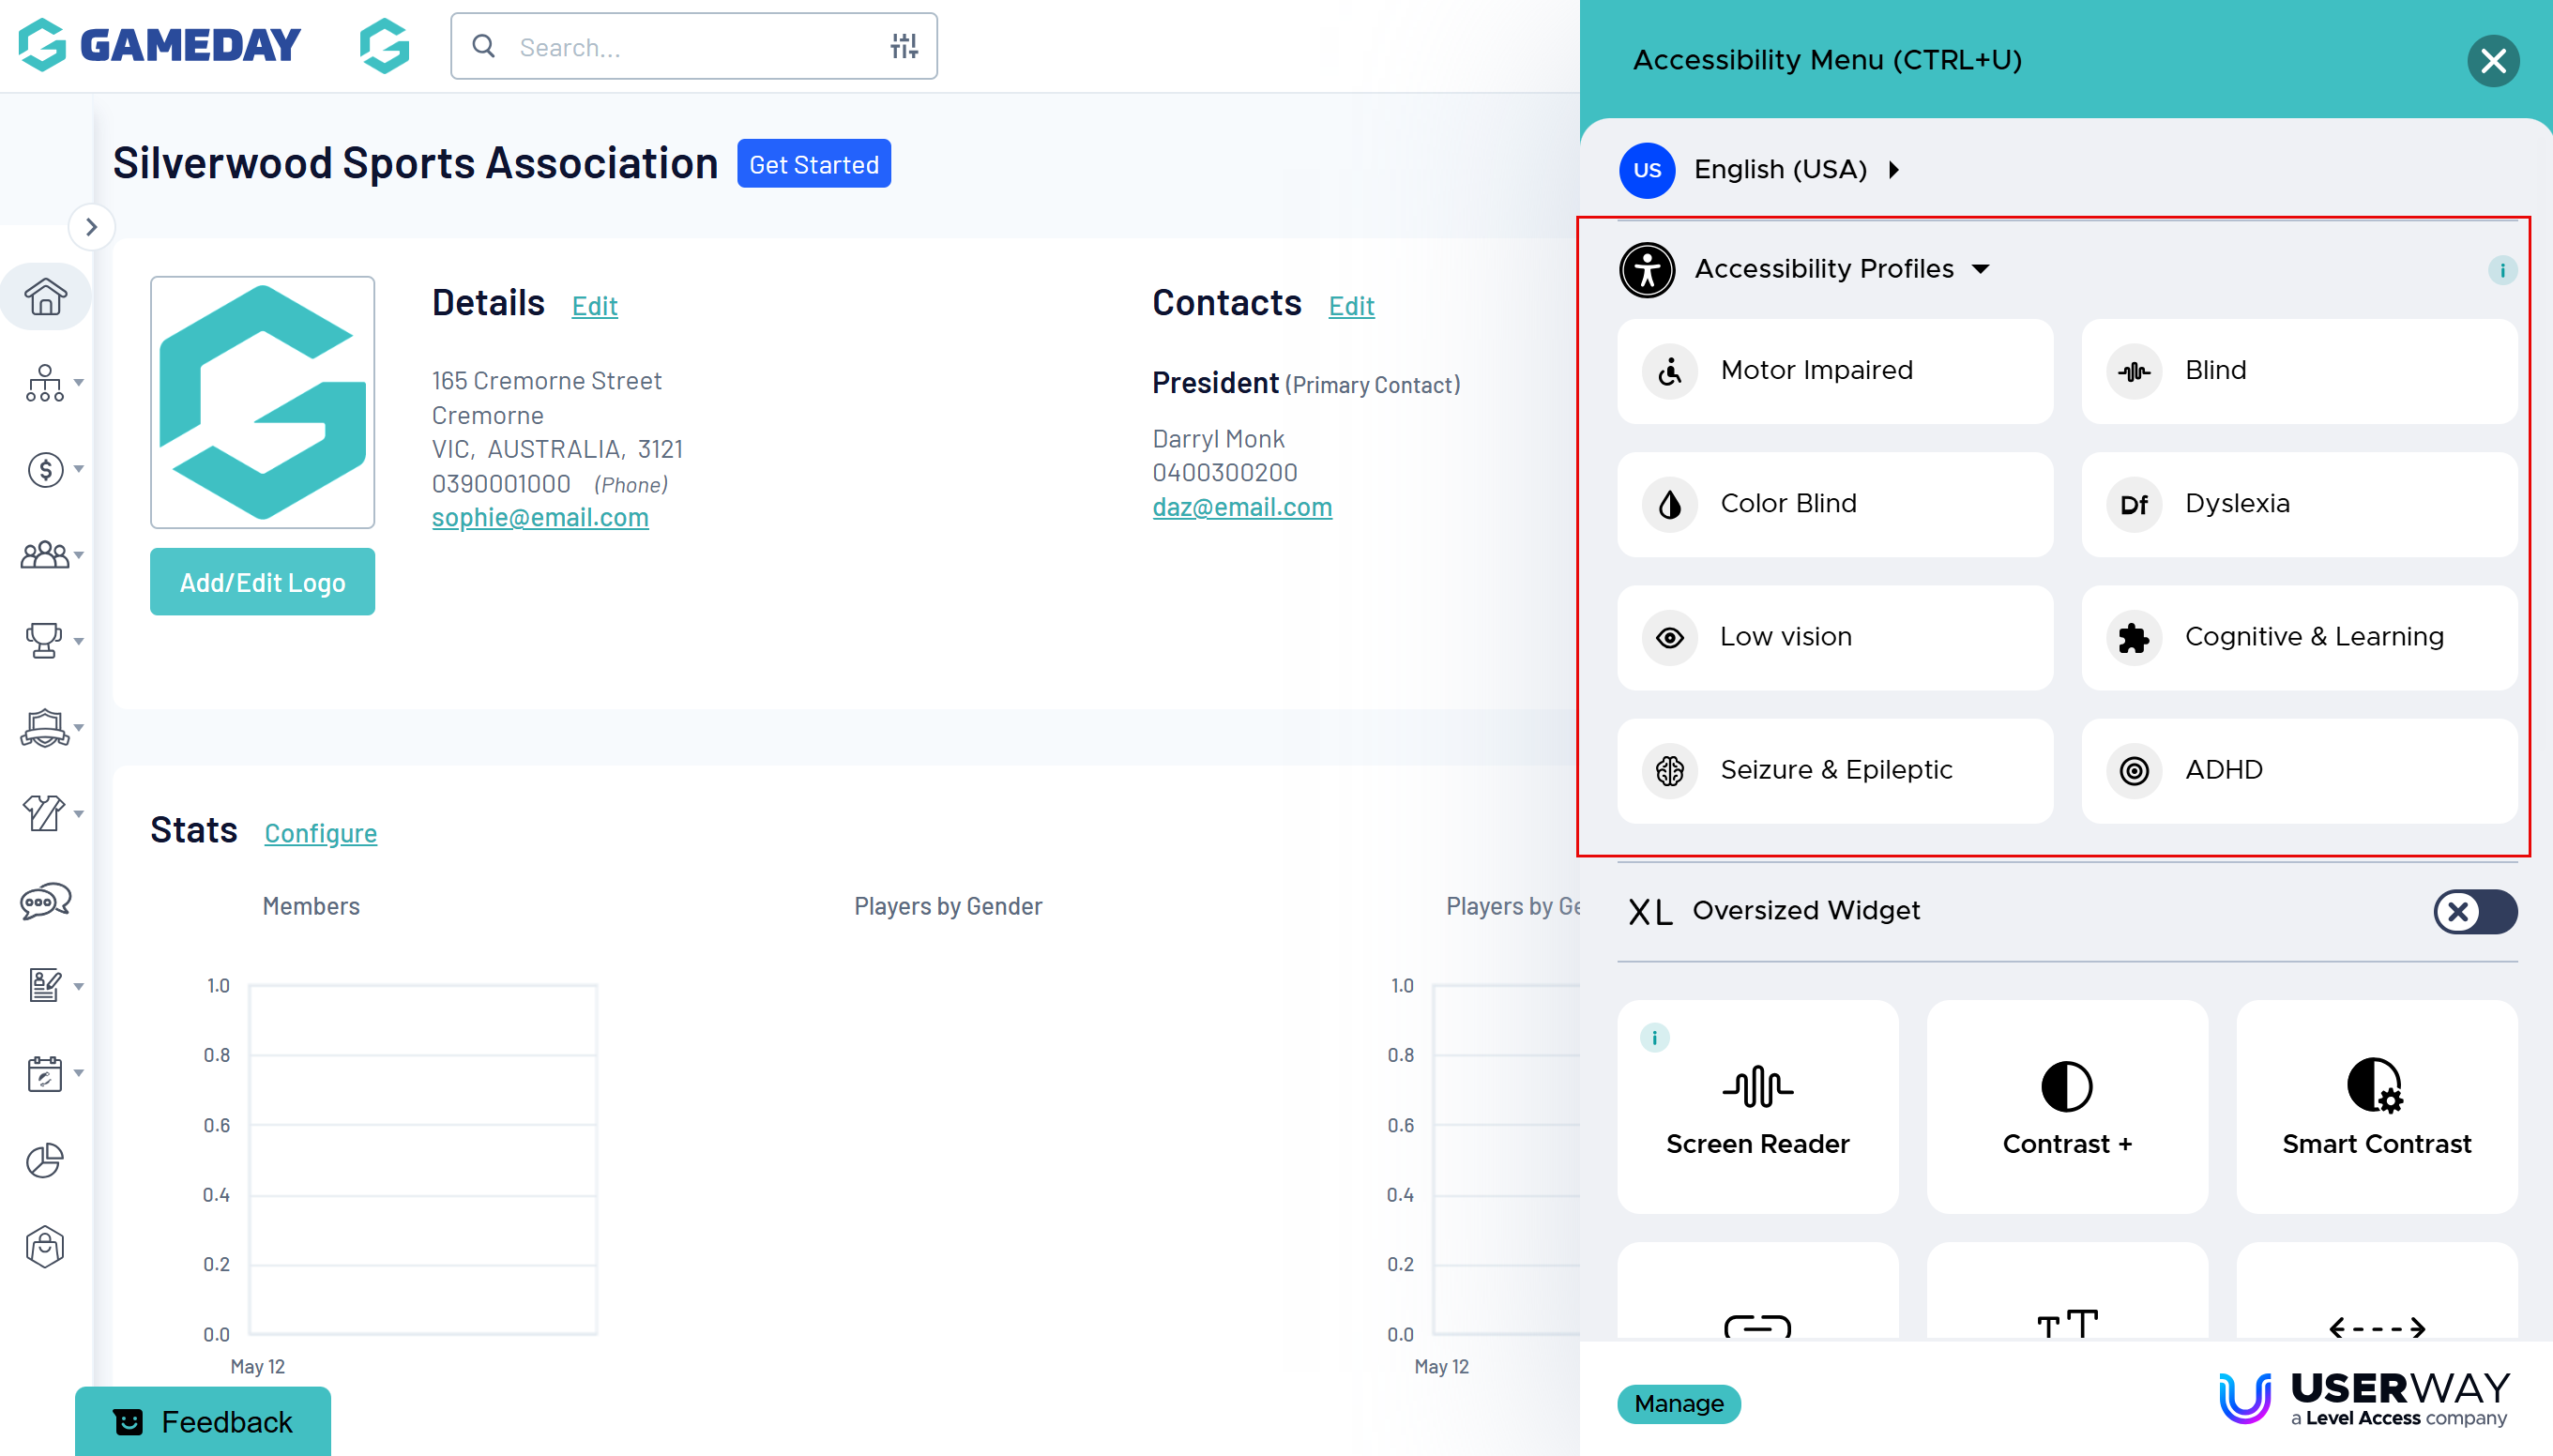Select the Contrast + option
The height and width of the screenshot is (1456, 2553).
[2066, 1106]
